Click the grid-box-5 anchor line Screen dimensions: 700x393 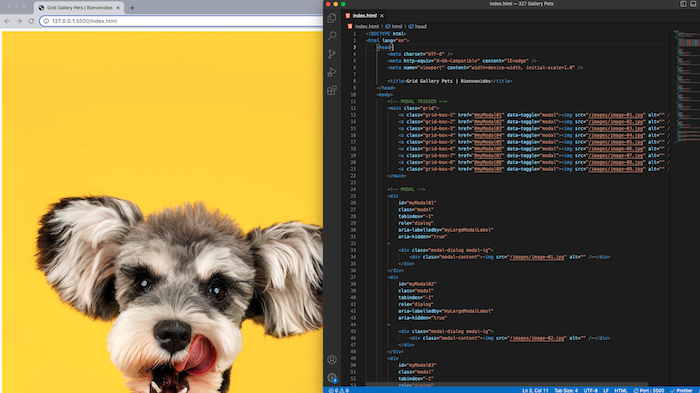tap(533, 142)
